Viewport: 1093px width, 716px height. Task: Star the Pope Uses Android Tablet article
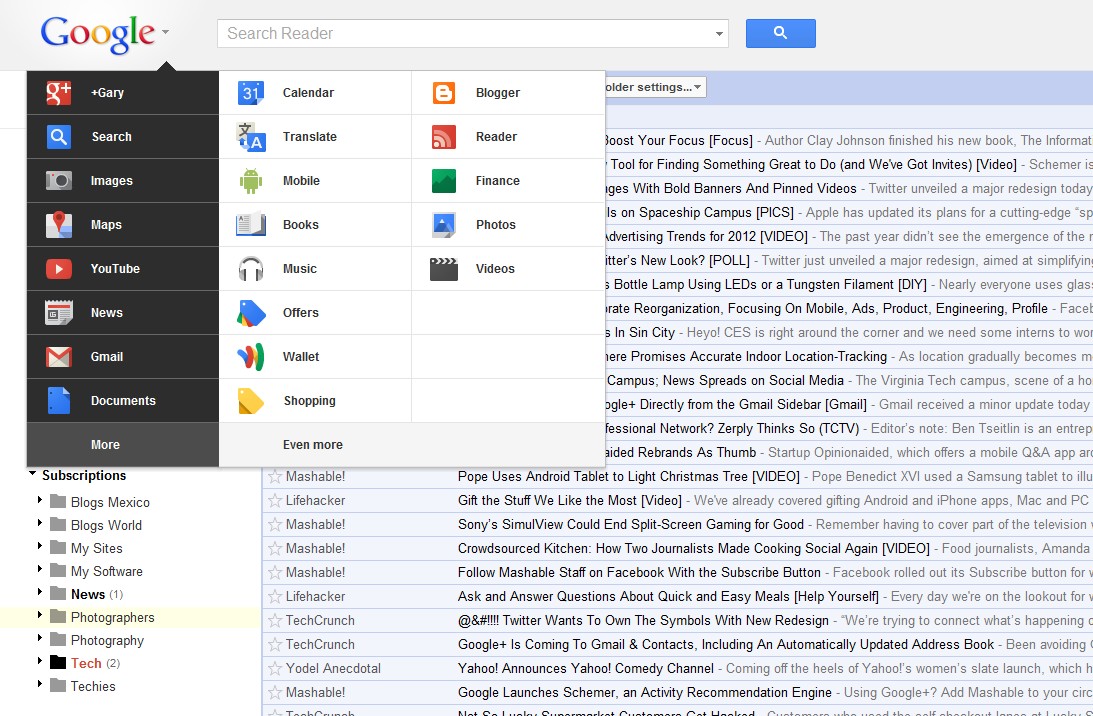pos(275,477)
